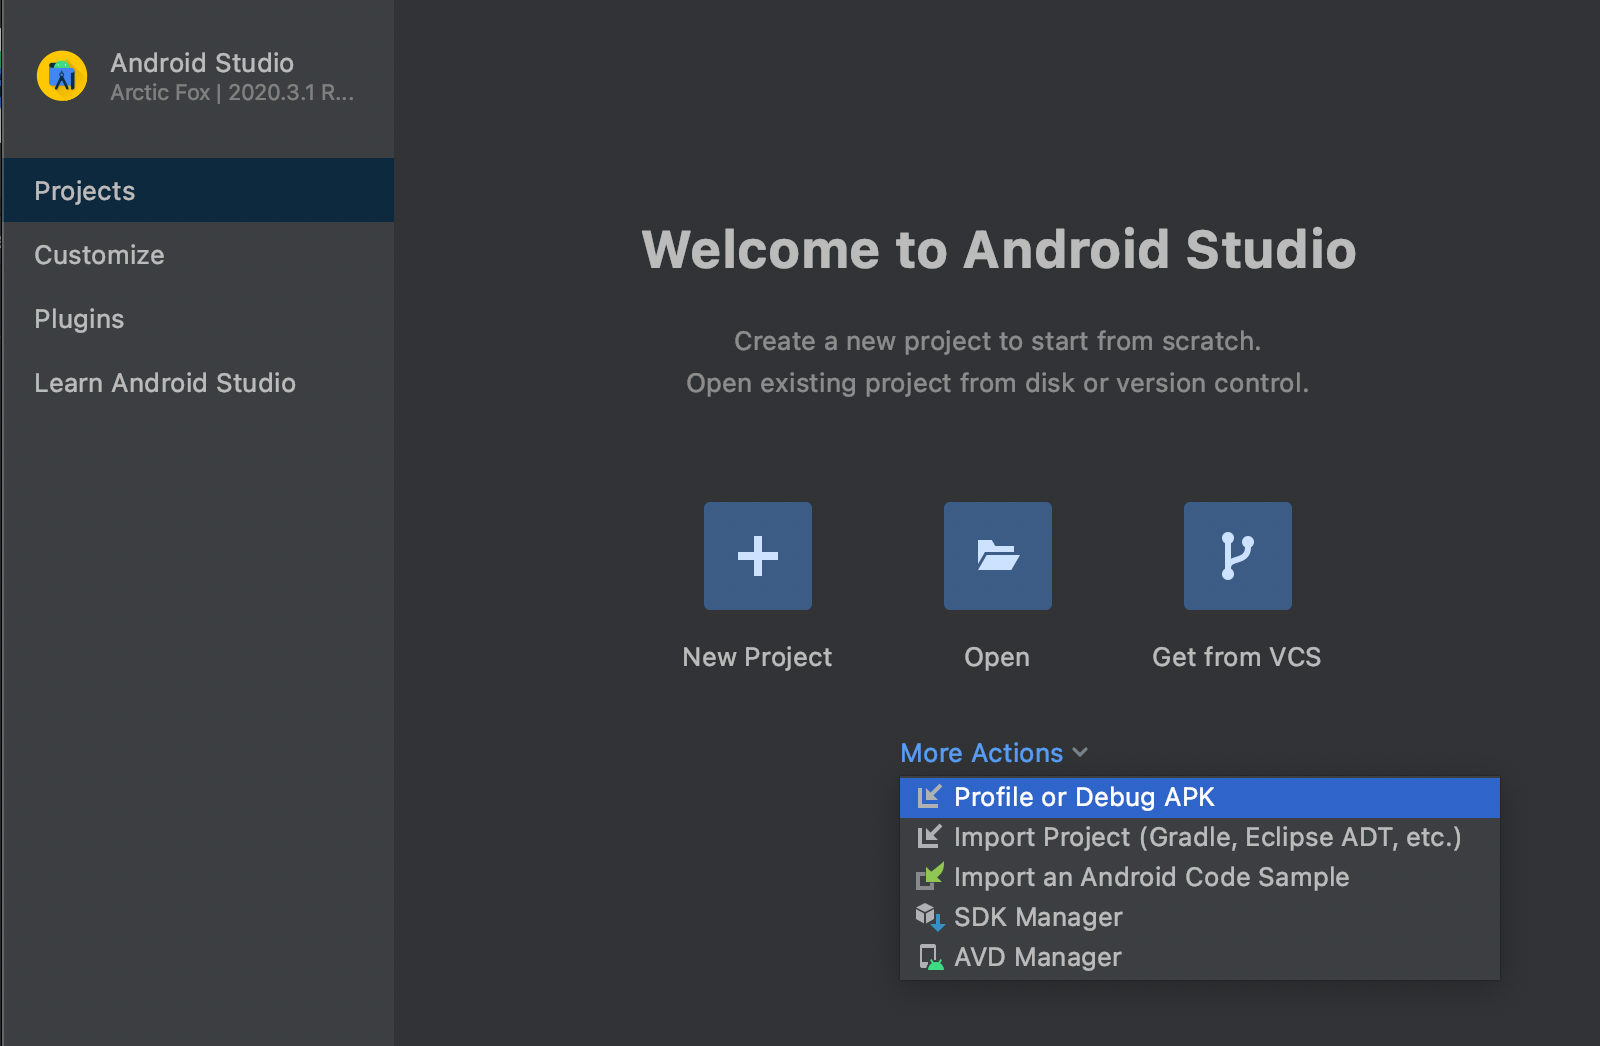Image resolution: width=1600 pixels, height=1046 pixels.
Task: Click the Android Studio title text
Action: 202,63
